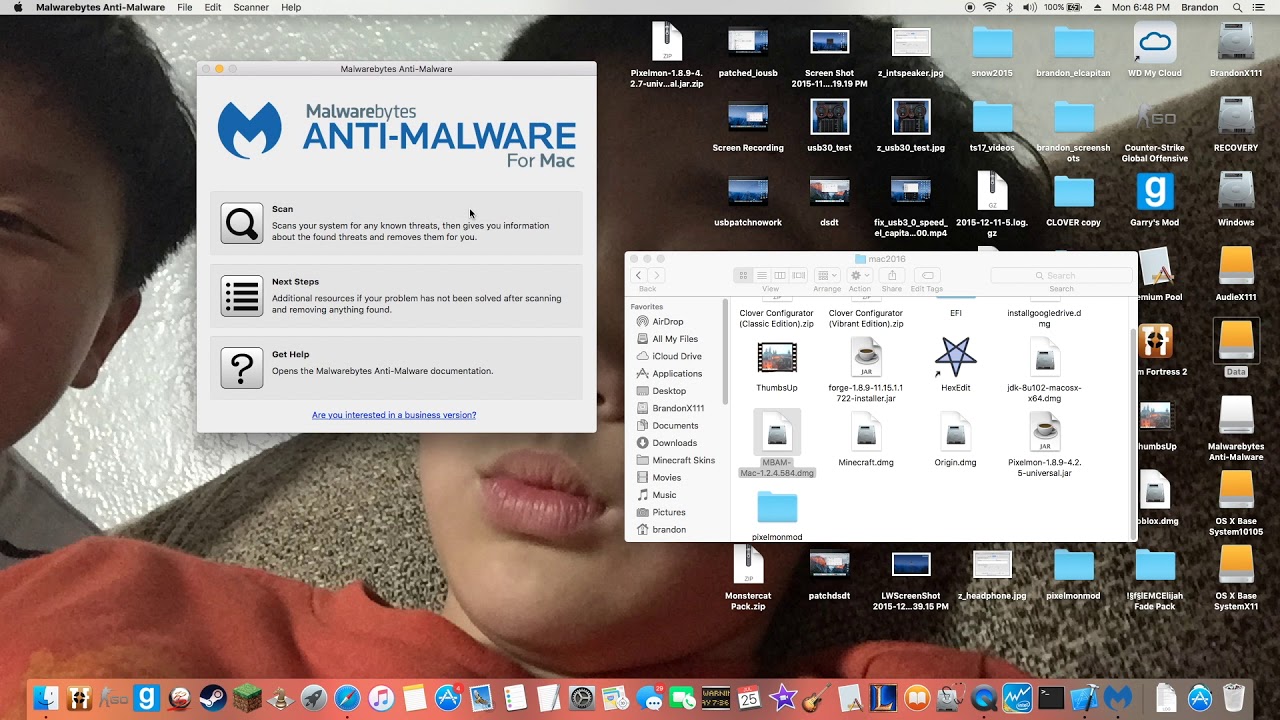Open Steam from the Dock

213,697
